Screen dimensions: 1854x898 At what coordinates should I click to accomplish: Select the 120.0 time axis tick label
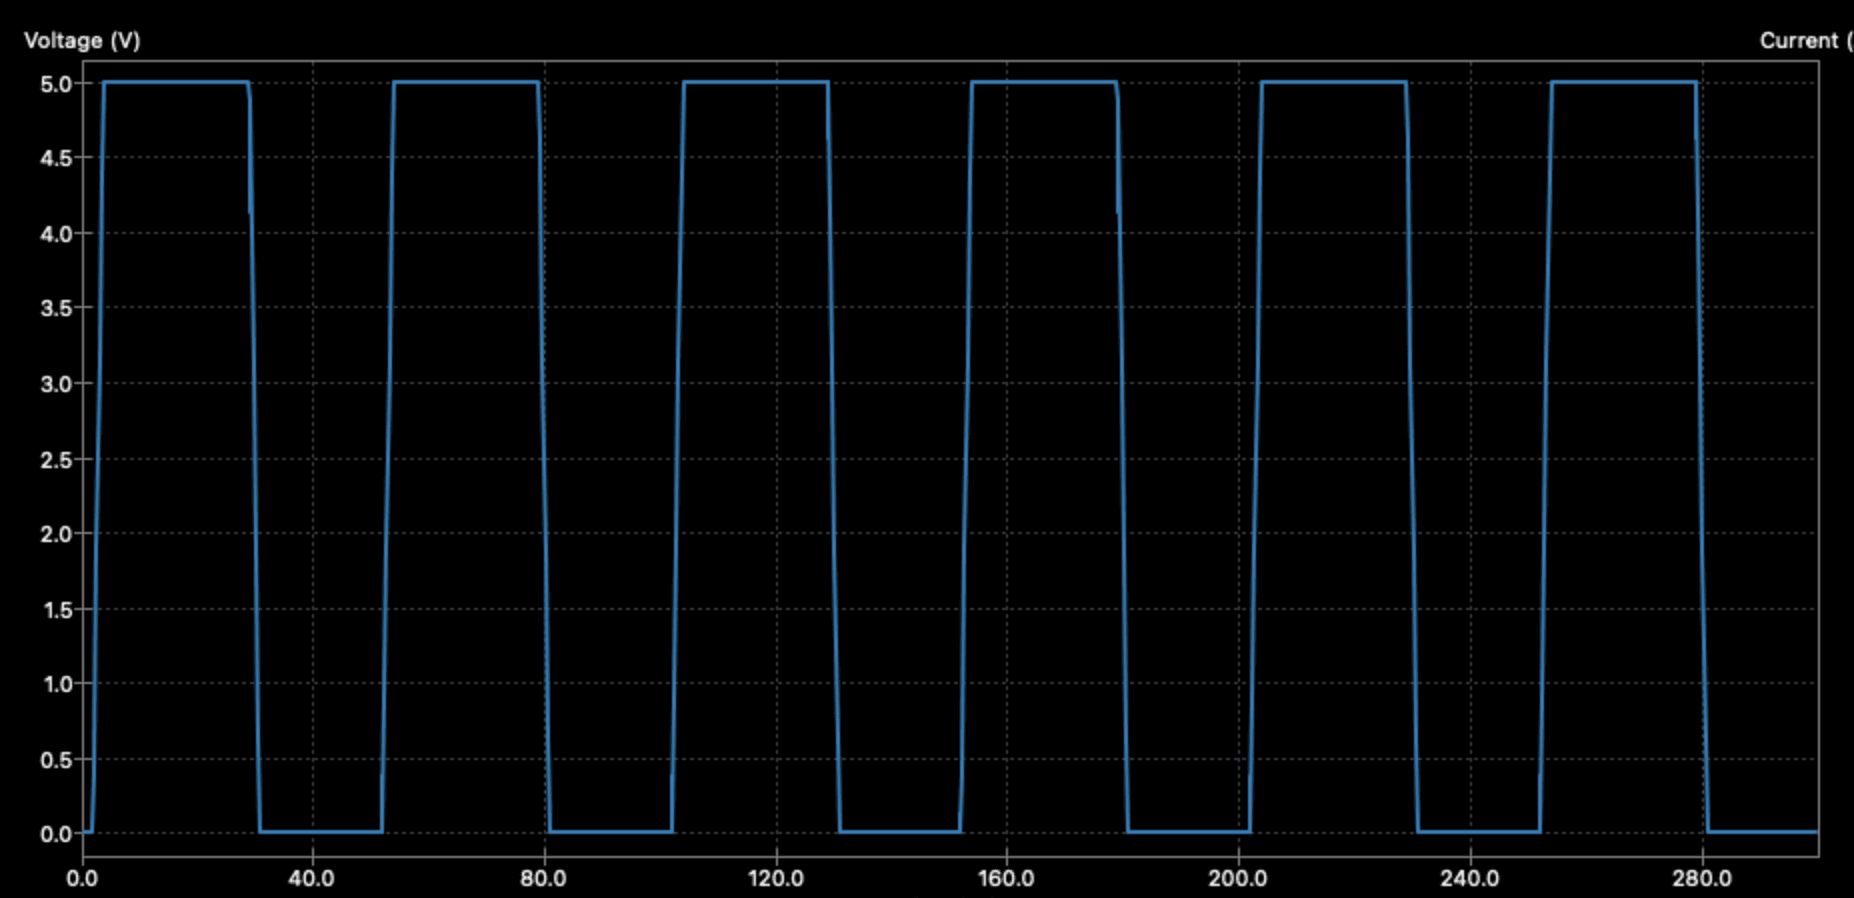point(775,879)
